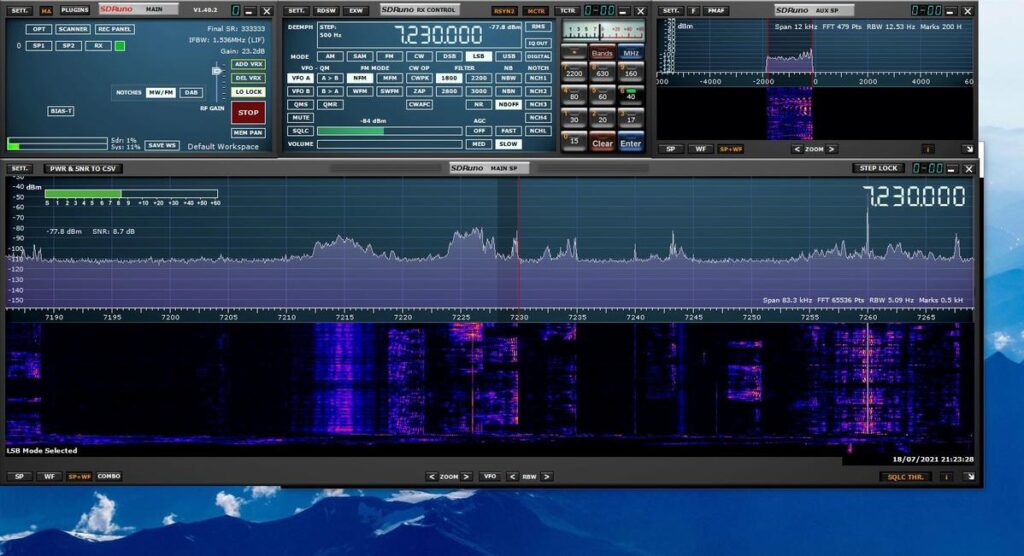This screenshot has height=556, width=1024.
Task: Zoom out with left arrow in Main SP
Action: [431, 476]
